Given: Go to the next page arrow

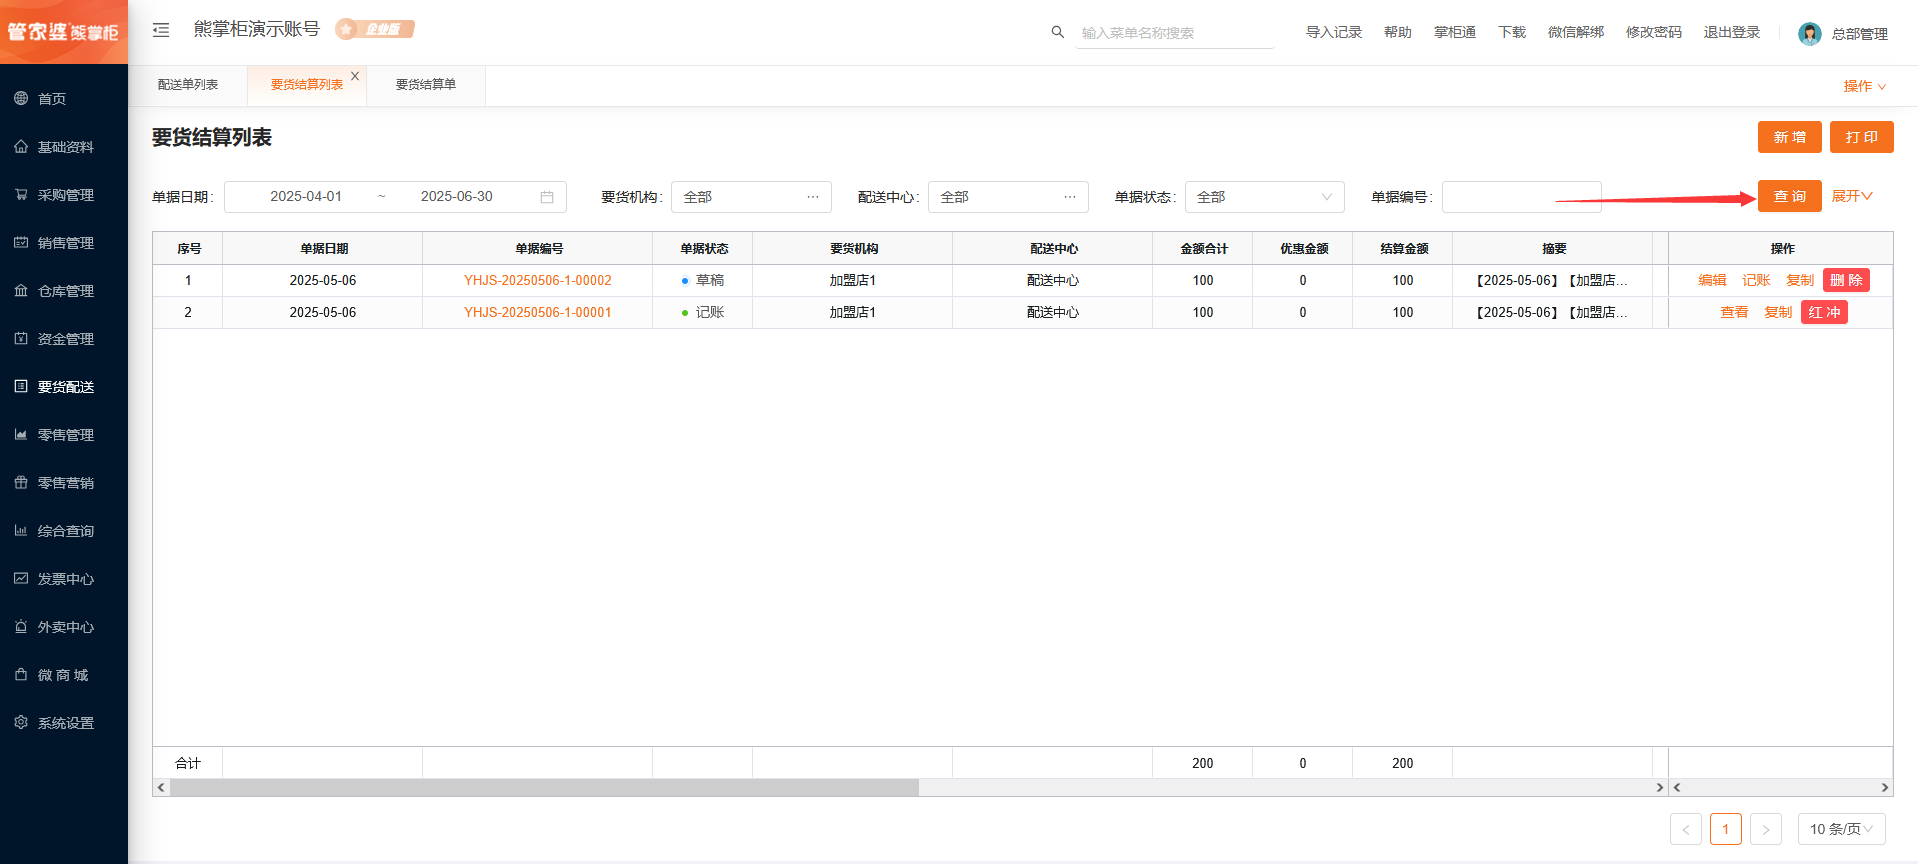Looking at the screenshot, I should [x=1766, y=829].
